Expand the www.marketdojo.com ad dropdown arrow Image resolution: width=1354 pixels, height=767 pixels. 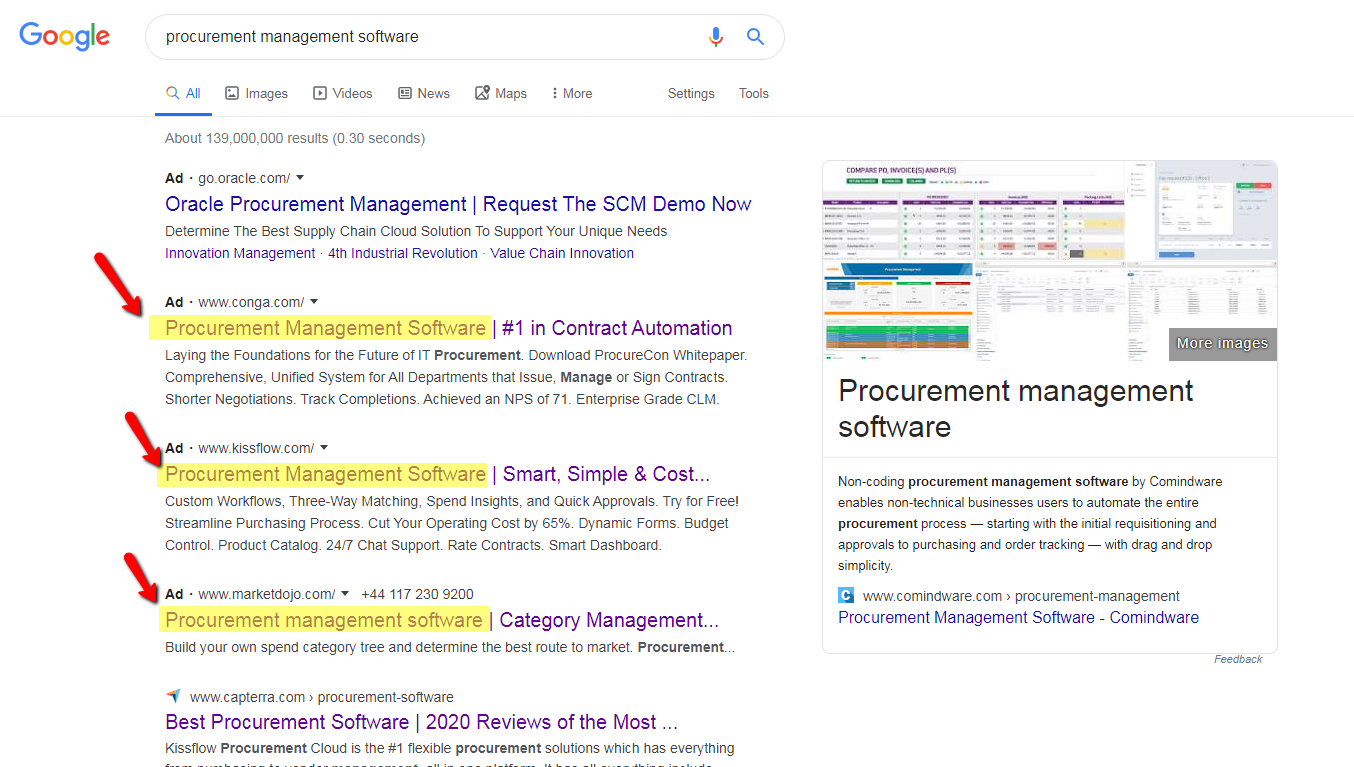coord(345,594)
